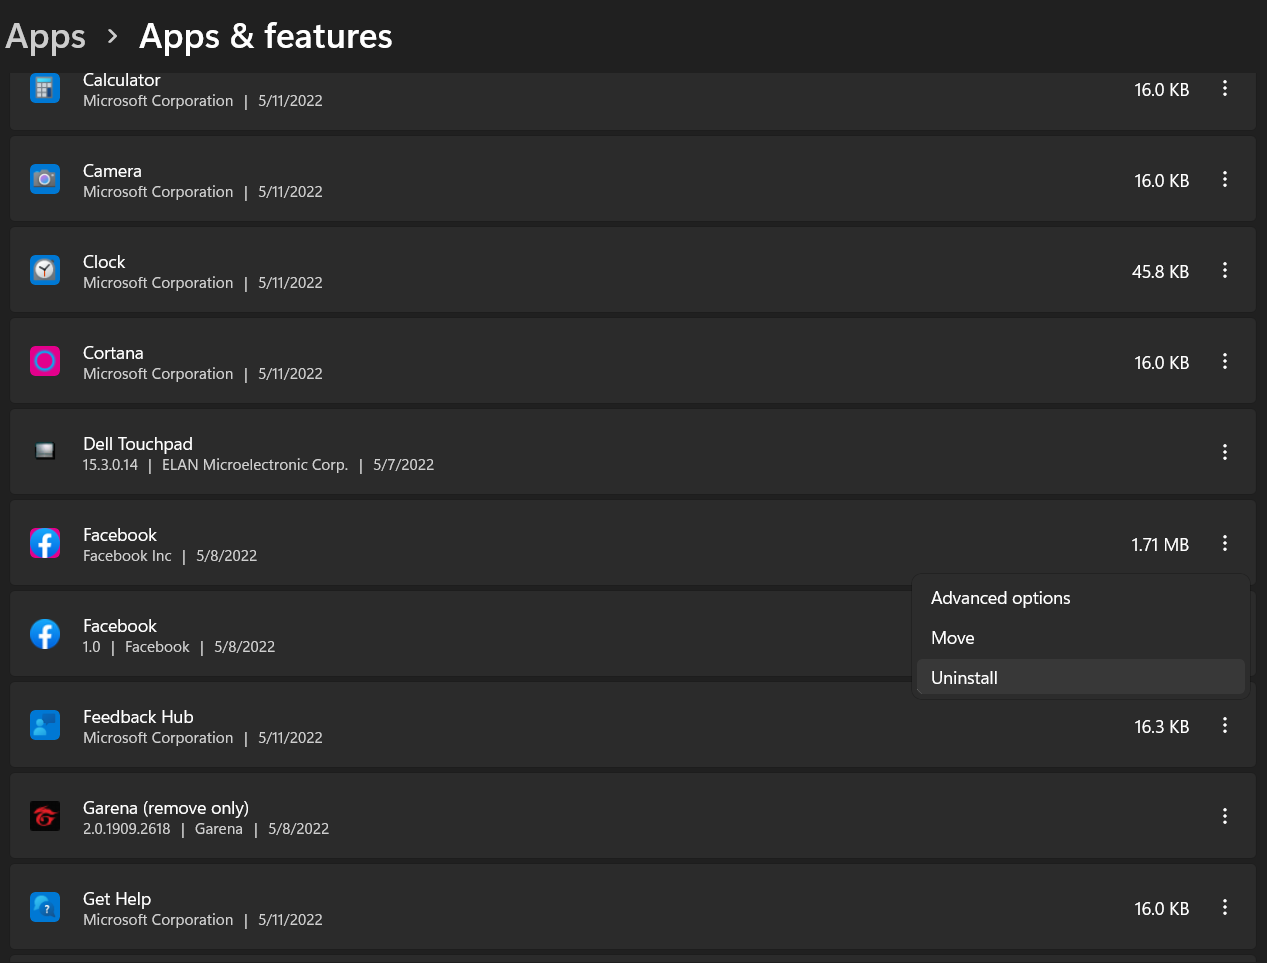1267x963 pixels.
Task: Select Advanced options in context menu
Action: [1000, 598]
